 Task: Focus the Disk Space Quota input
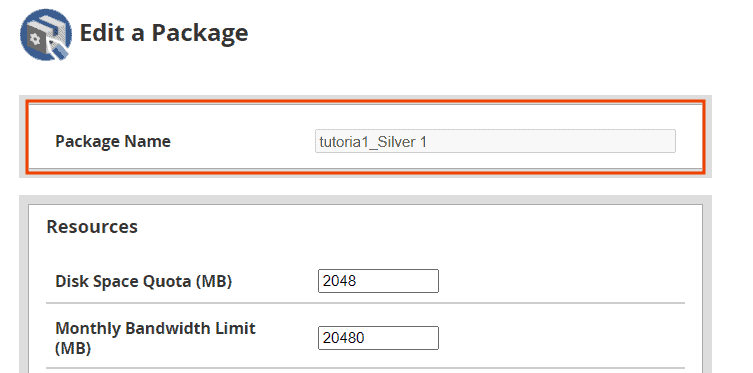(x=378, y=281)
